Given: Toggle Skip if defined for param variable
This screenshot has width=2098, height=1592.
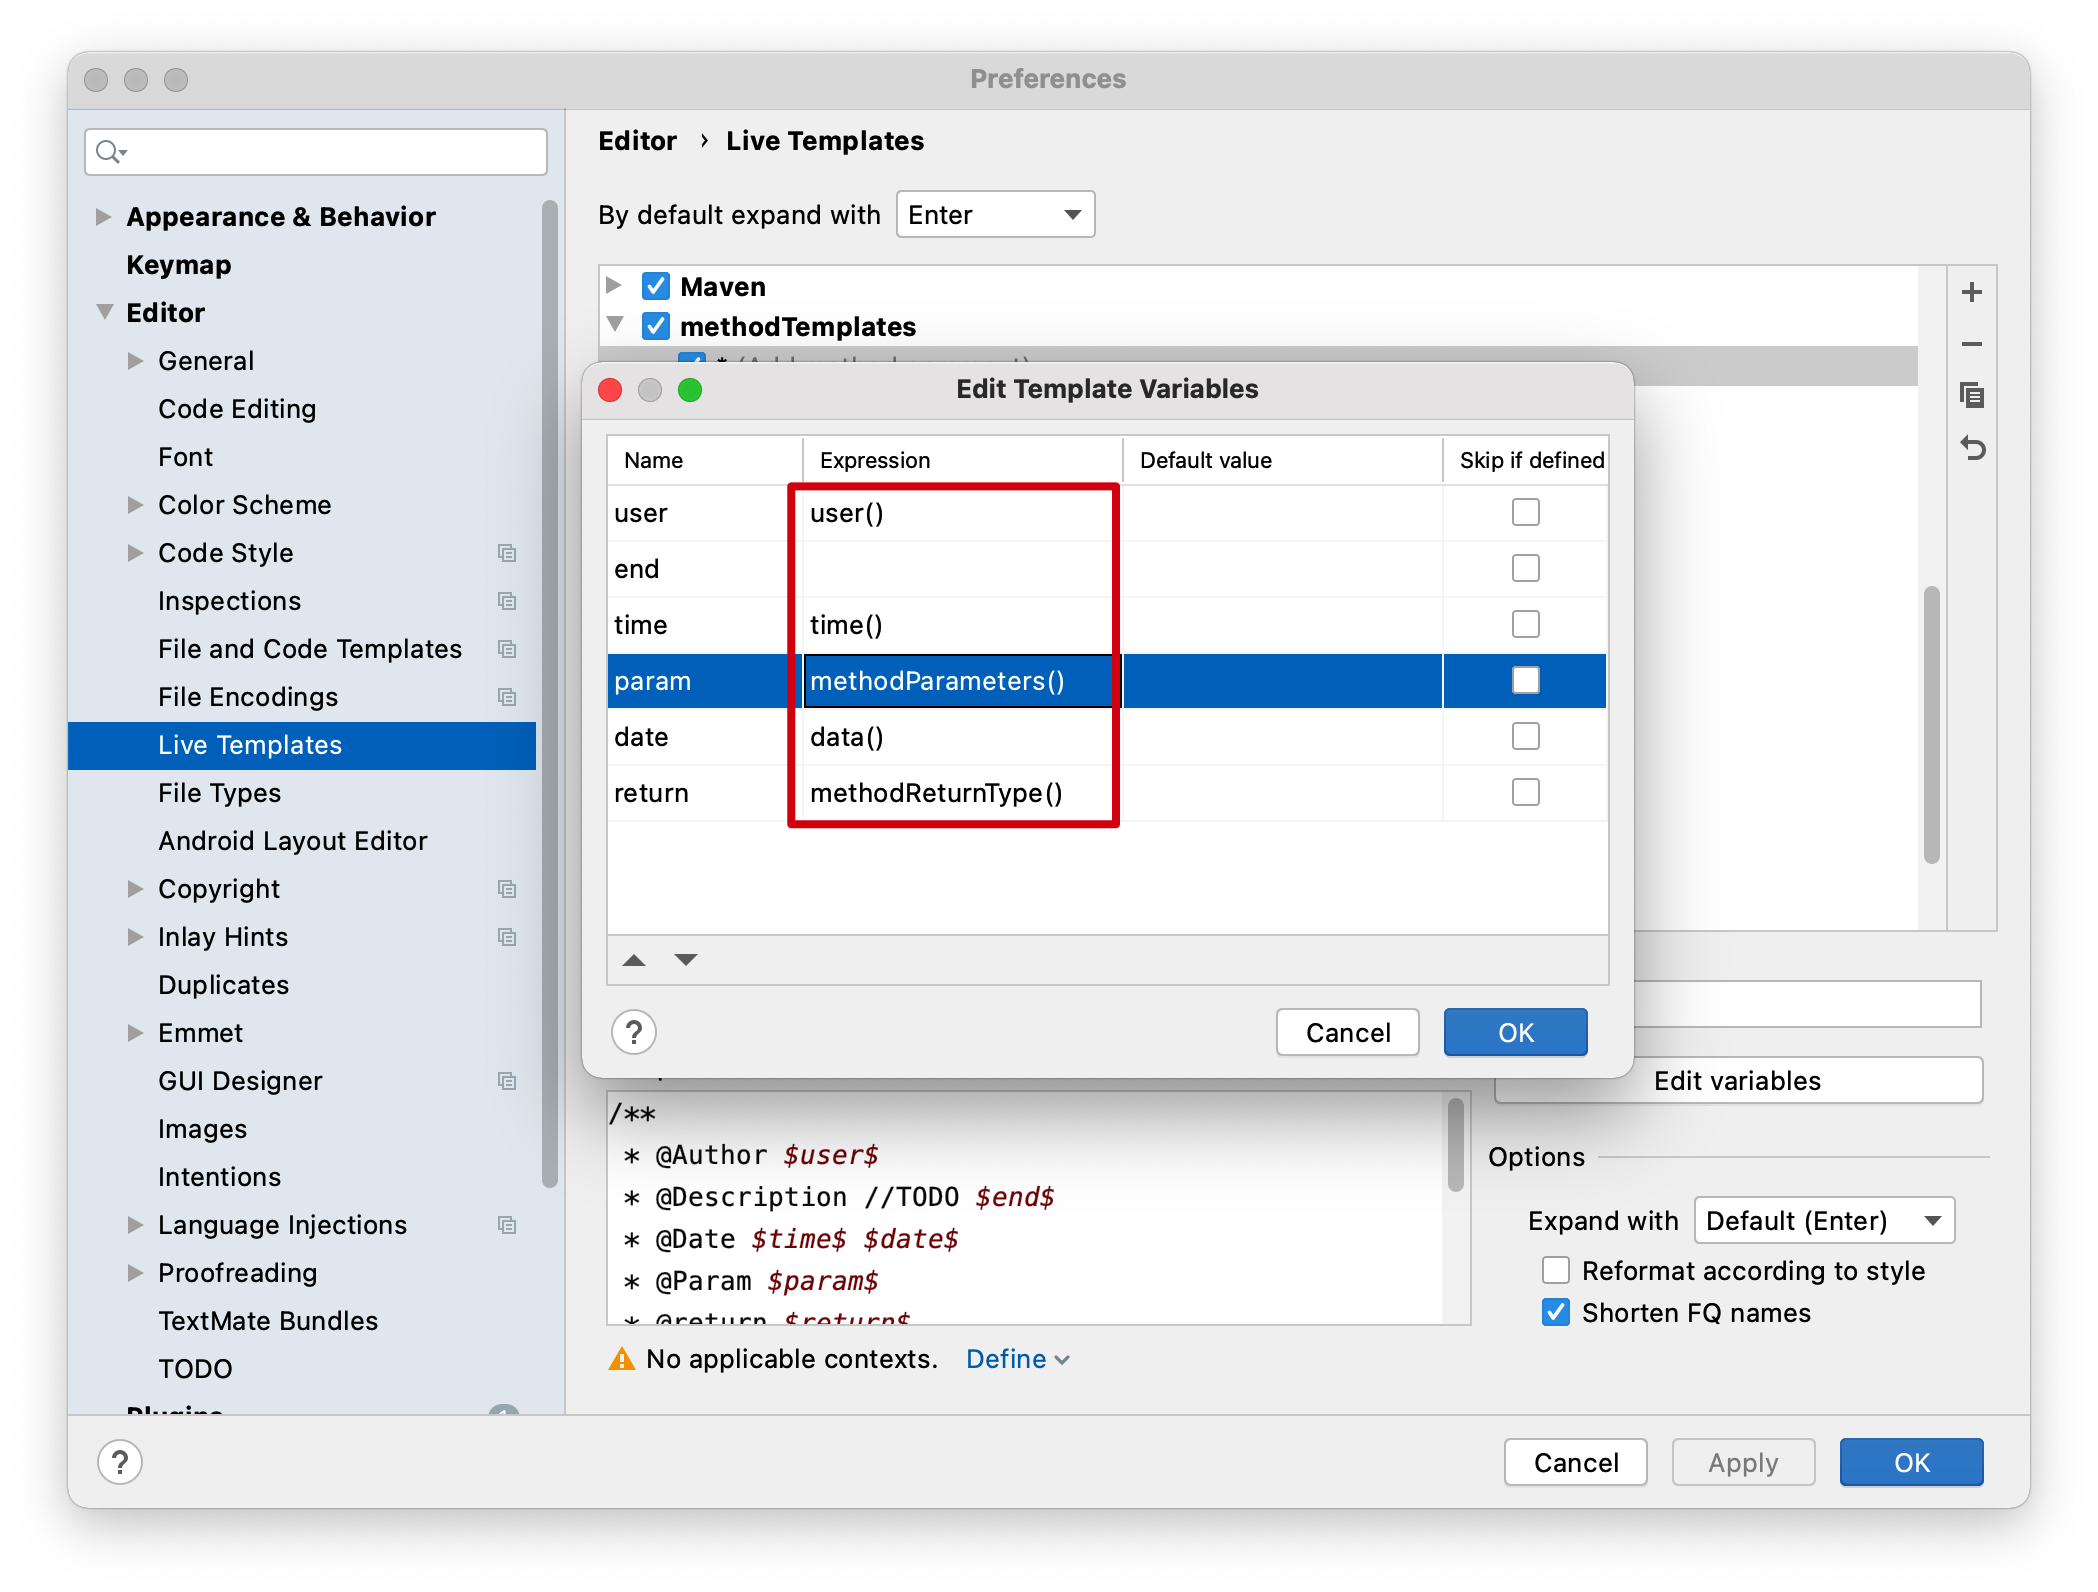Looking at the screenshot, I should click(x=1525, y=679).
